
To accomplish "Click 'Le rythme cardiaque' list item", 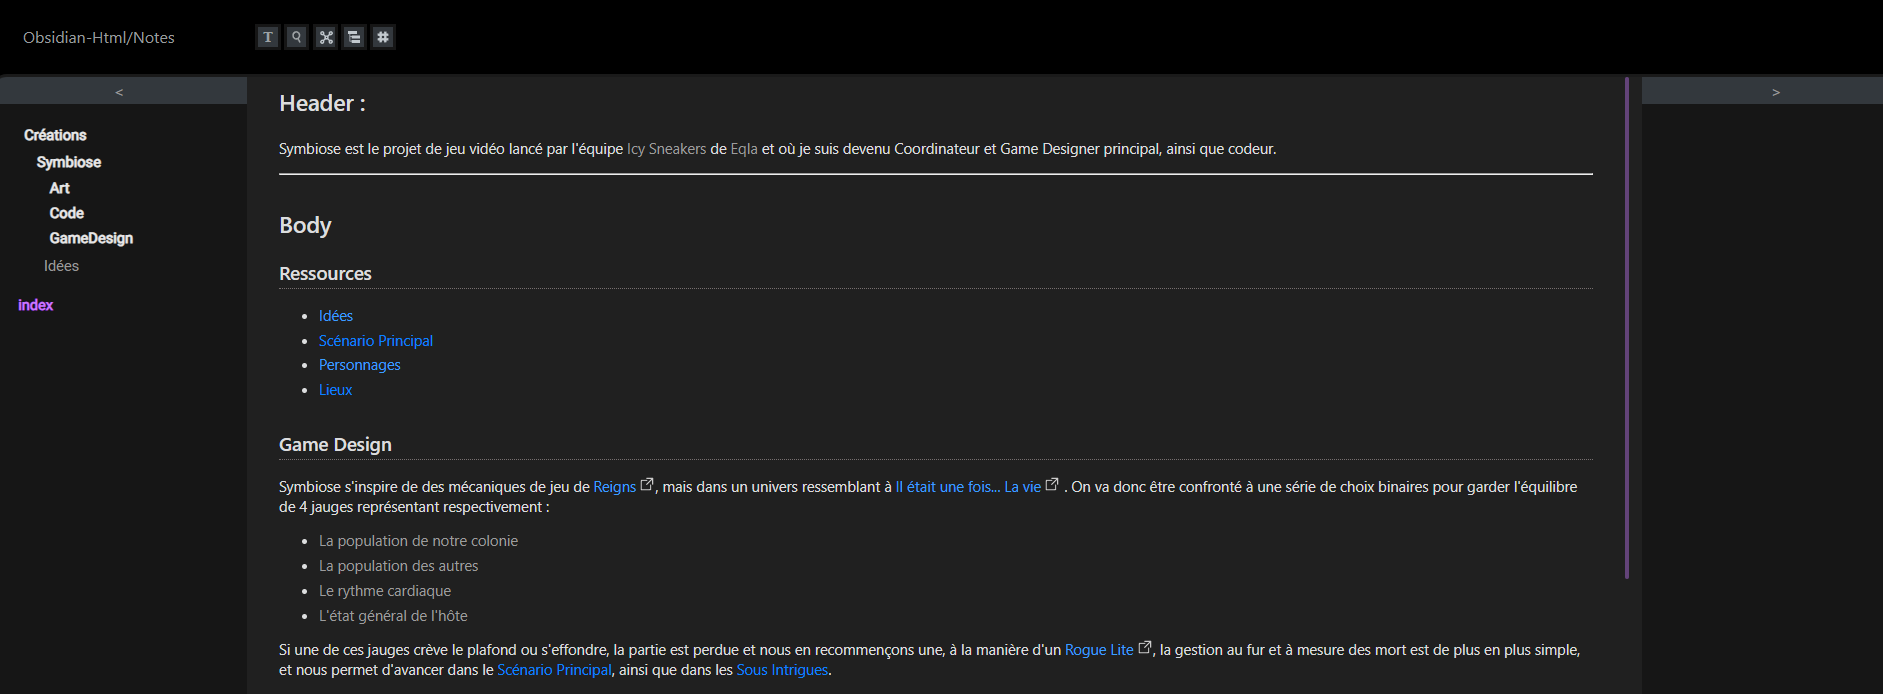I will click(x=385, y=591).
